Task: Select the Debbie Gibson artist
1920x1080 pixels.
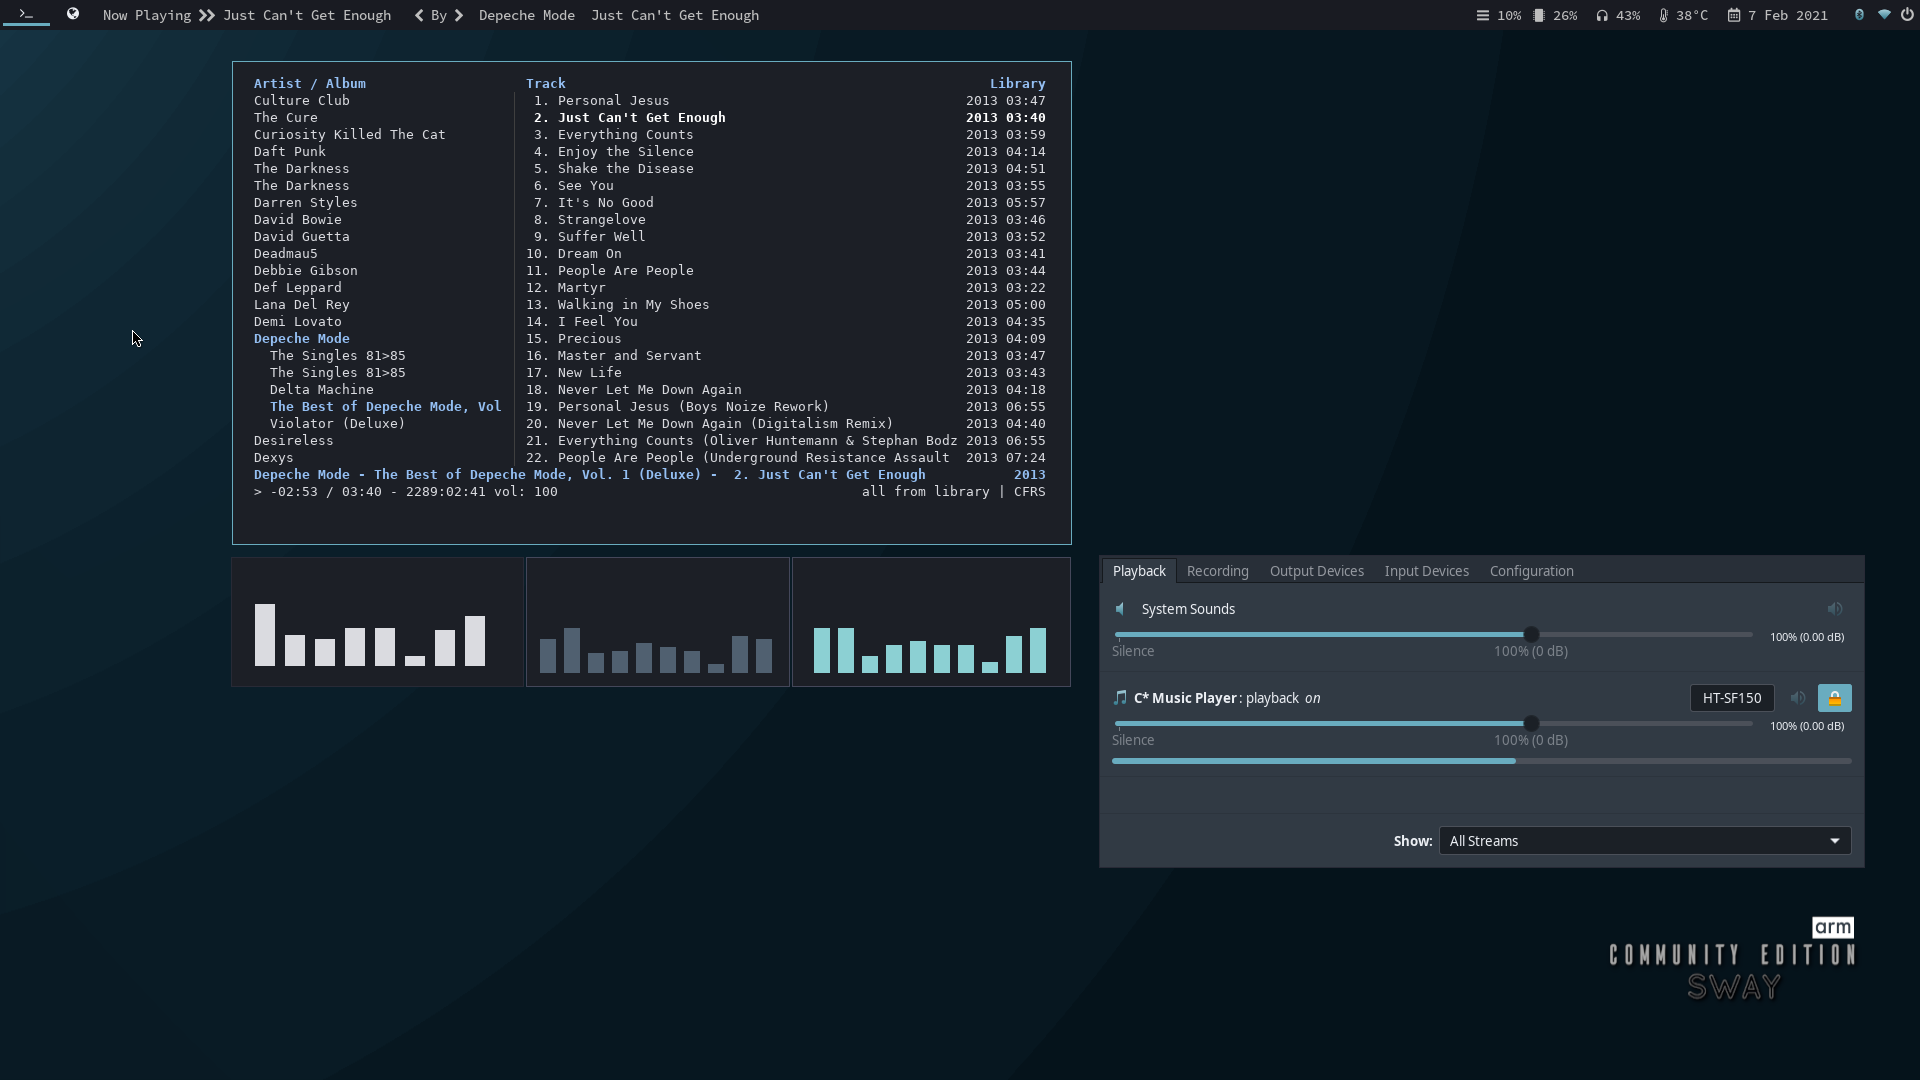Action: pyautogui.click(x=305, y=271)
